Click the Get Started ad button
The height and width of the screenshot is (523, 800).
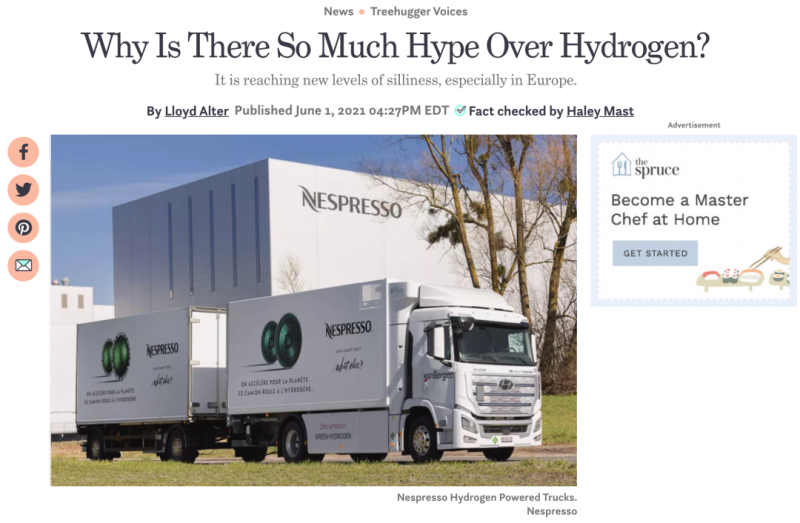(655, 253)
